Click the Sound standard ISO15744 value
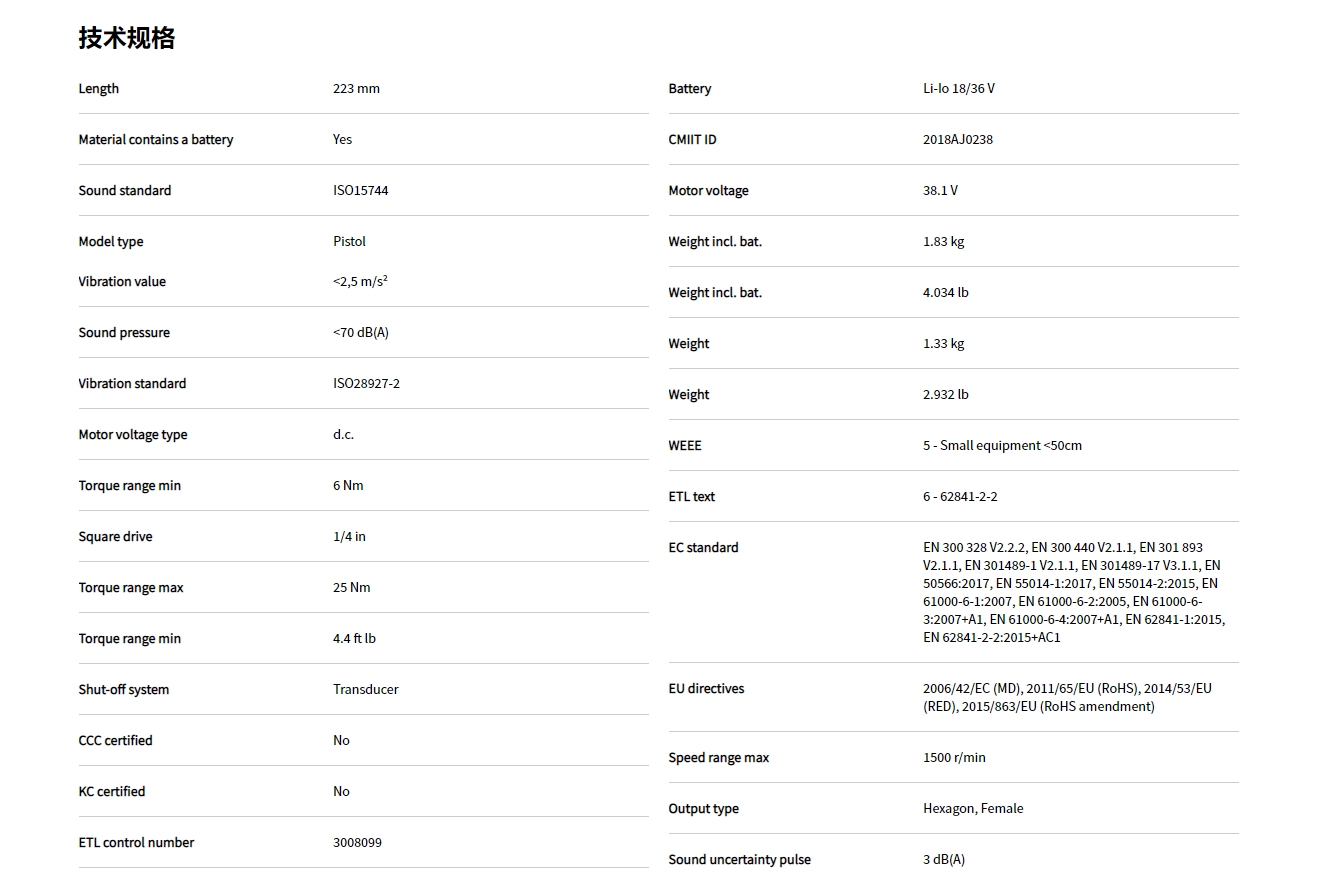1318x878 pixels. [360, 191]
